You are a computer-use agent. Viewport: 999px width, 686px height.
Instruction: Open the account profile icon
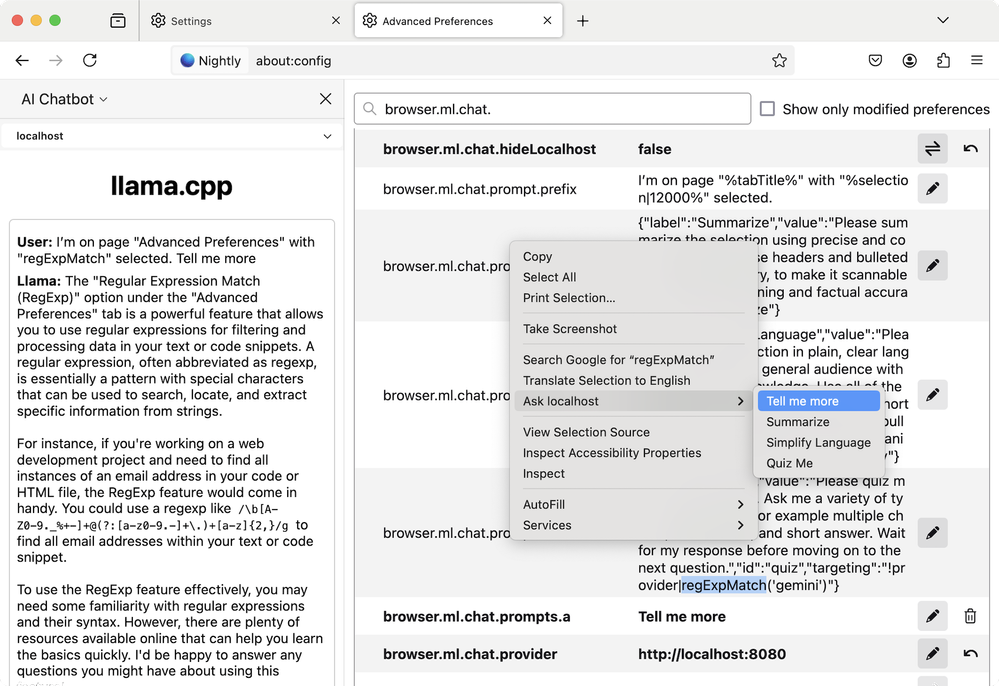pos(910,61)
